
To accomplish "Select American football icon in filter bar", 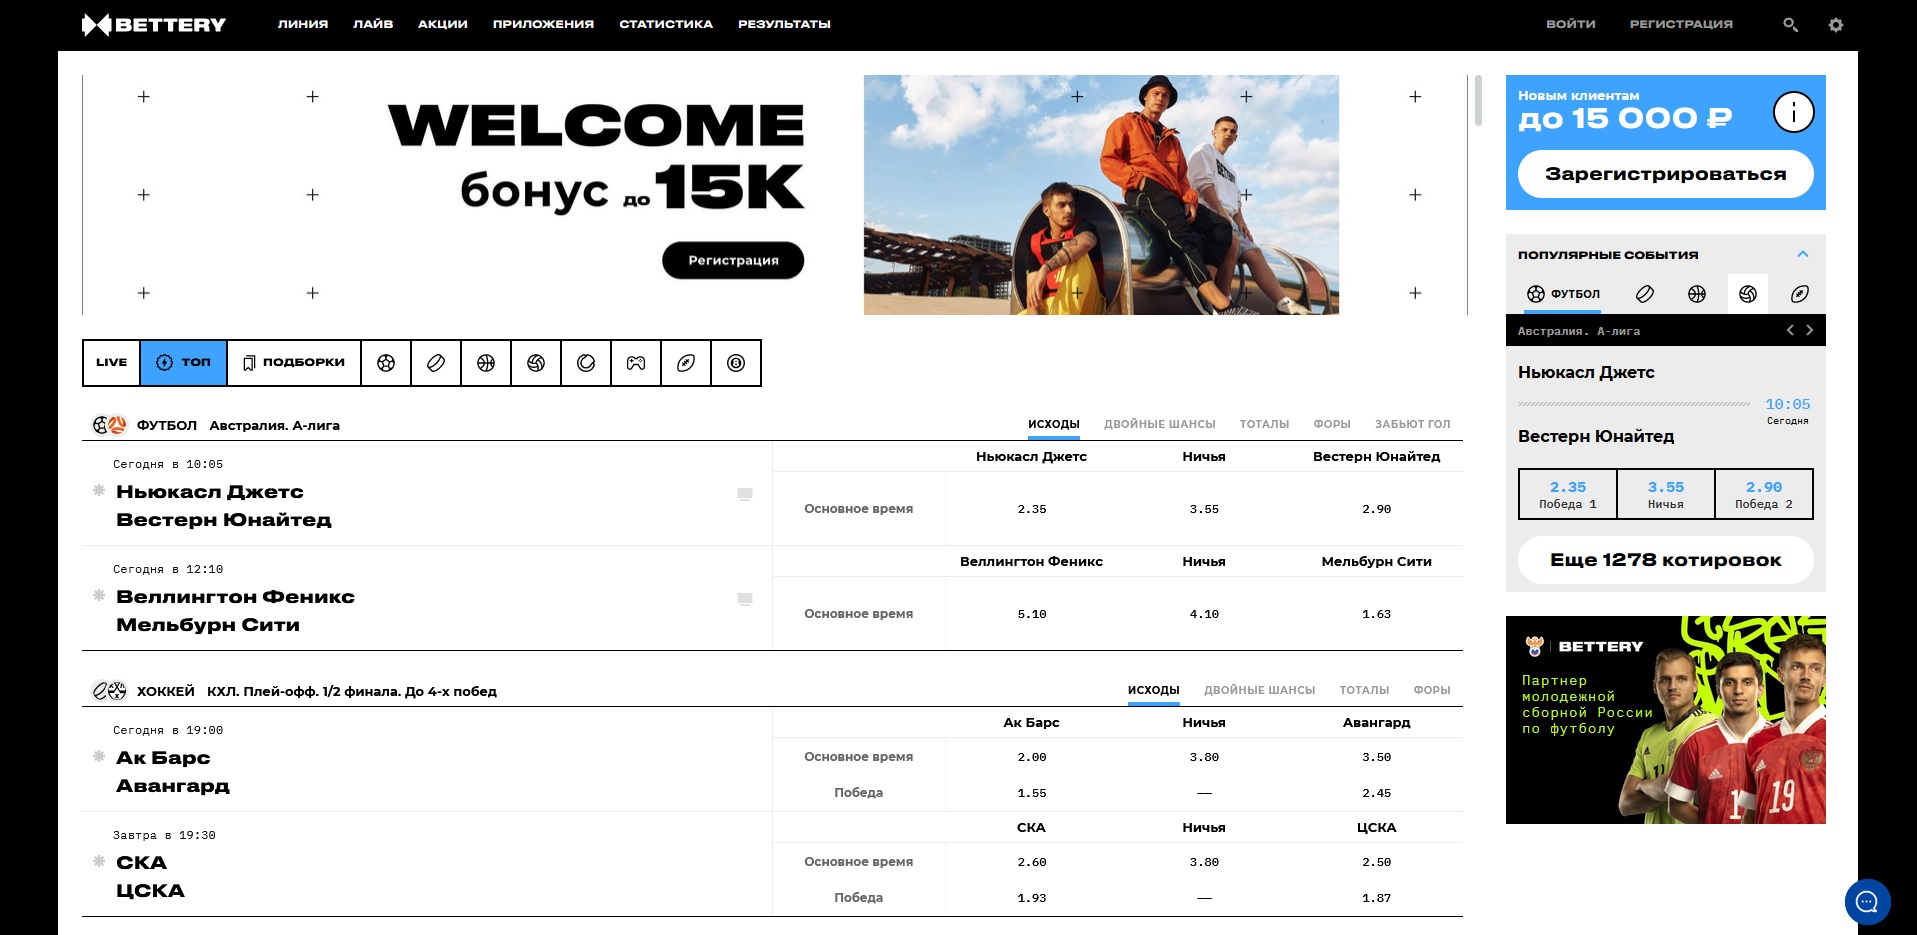I will tap(686, 363).
